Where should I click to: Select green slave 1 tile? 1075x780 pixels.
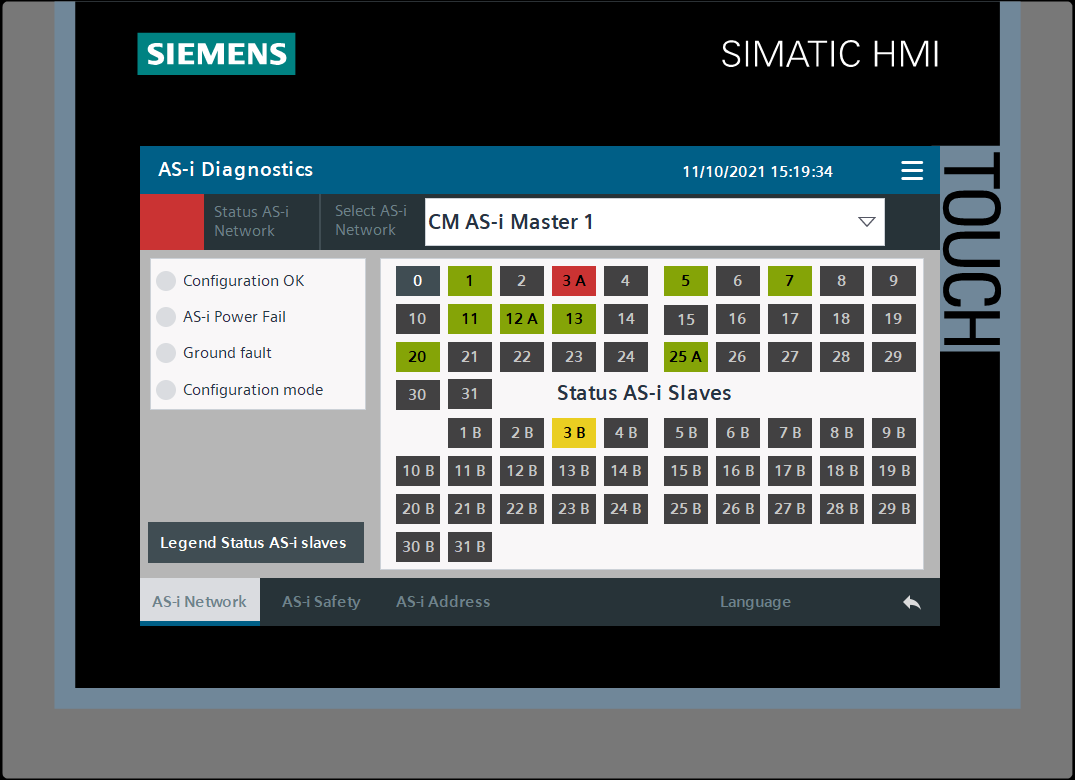(470, 280)
